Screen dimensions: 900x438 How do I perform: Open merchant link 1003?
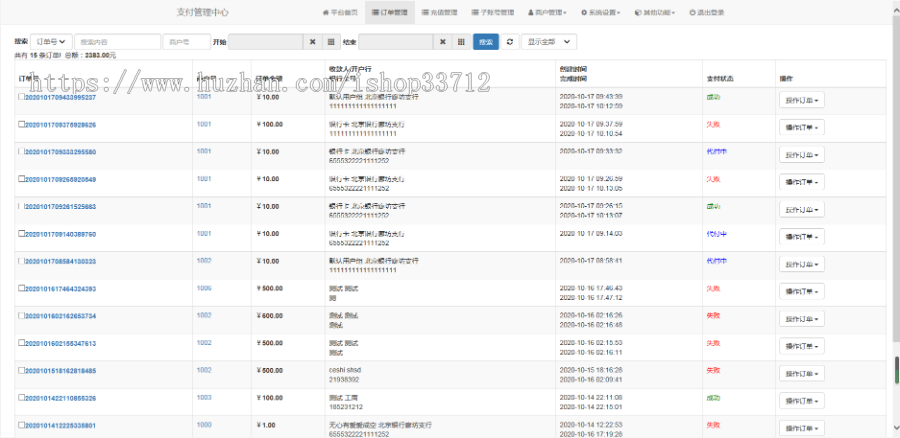pos(204,397)
